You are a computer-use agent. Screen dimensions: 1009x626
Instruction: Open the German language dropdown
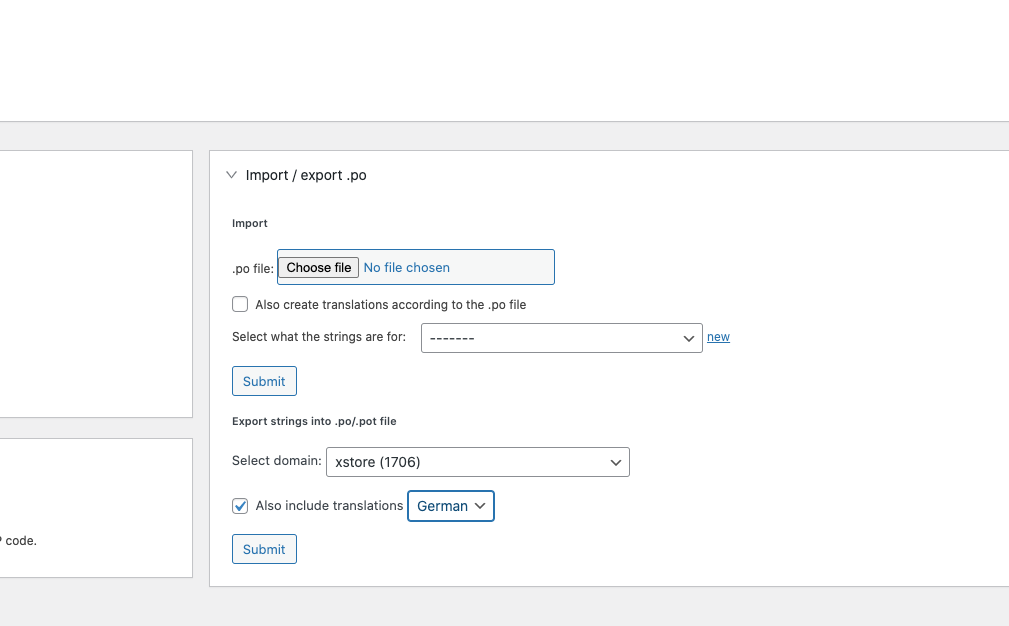click(450, 506)
